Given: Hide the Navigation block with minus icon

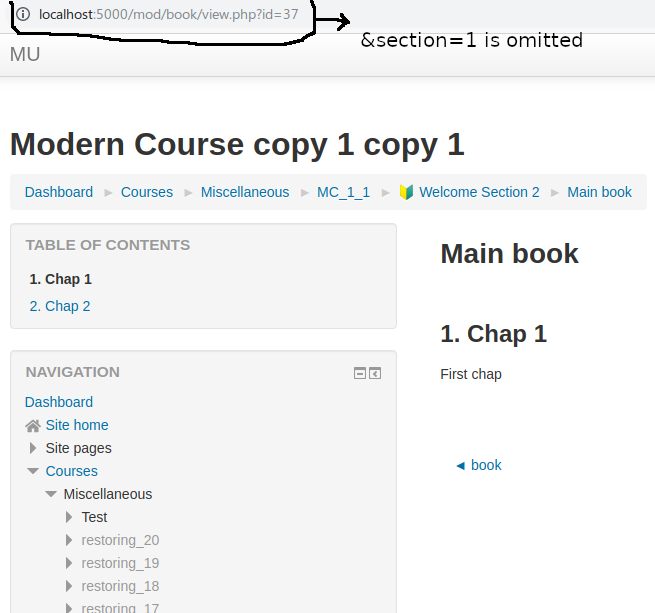Looking at the screenshot, I should (x=360, y=373).
